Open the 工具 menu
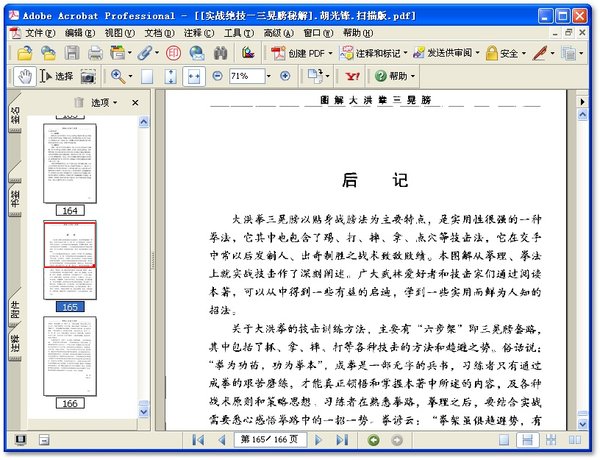 [x=236, y=32]
